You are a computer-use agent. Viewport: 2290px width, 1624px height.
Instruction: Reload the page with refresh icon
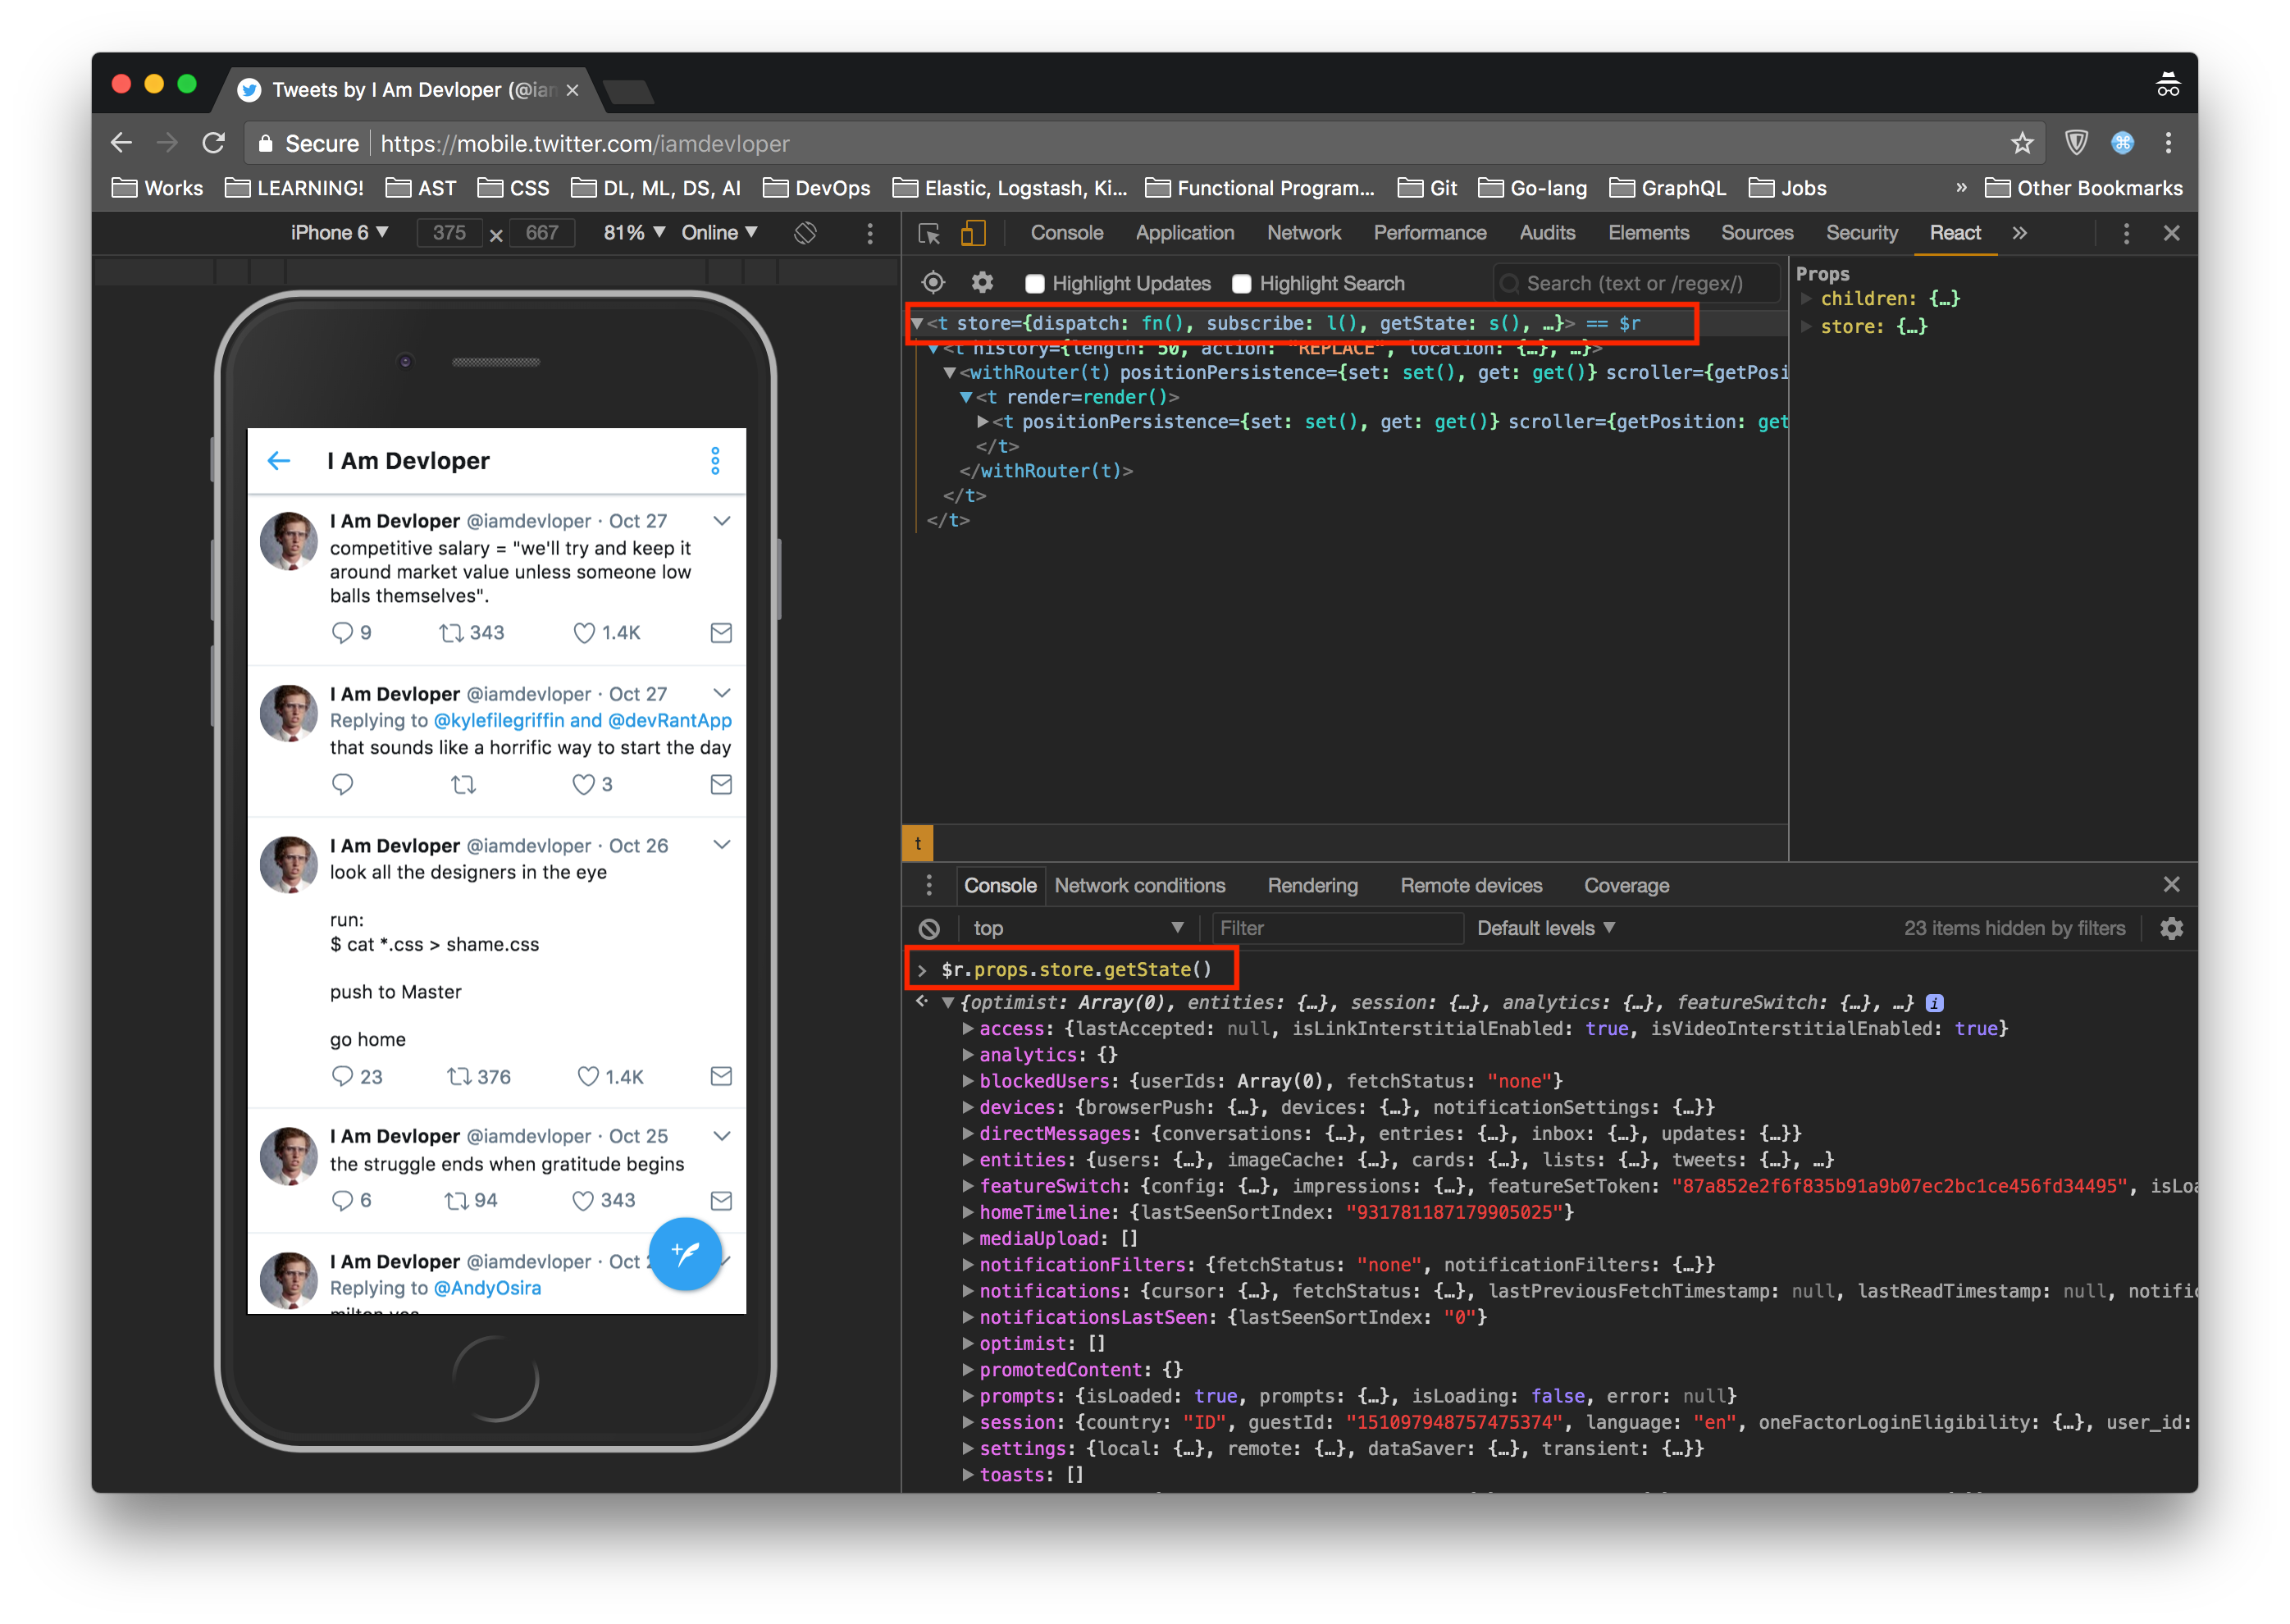click(x=213, y=143)
